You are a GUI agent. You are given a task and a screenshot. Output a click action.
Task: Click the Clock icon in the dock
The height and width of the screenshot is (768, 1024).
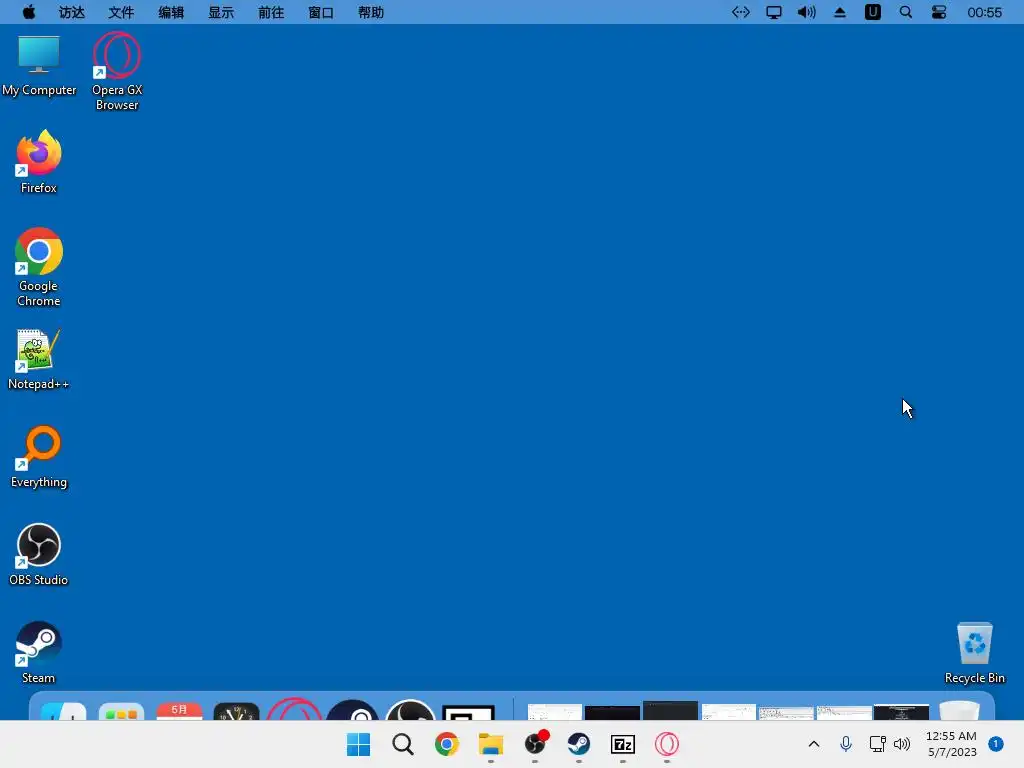point(236,711)
